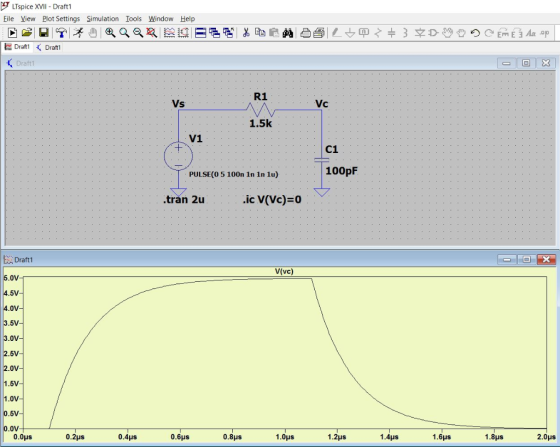Screen dimensions: 560x447
Task: Select the Component logic-gate icon
Action: pyautogui.click(x=433, y=33)
